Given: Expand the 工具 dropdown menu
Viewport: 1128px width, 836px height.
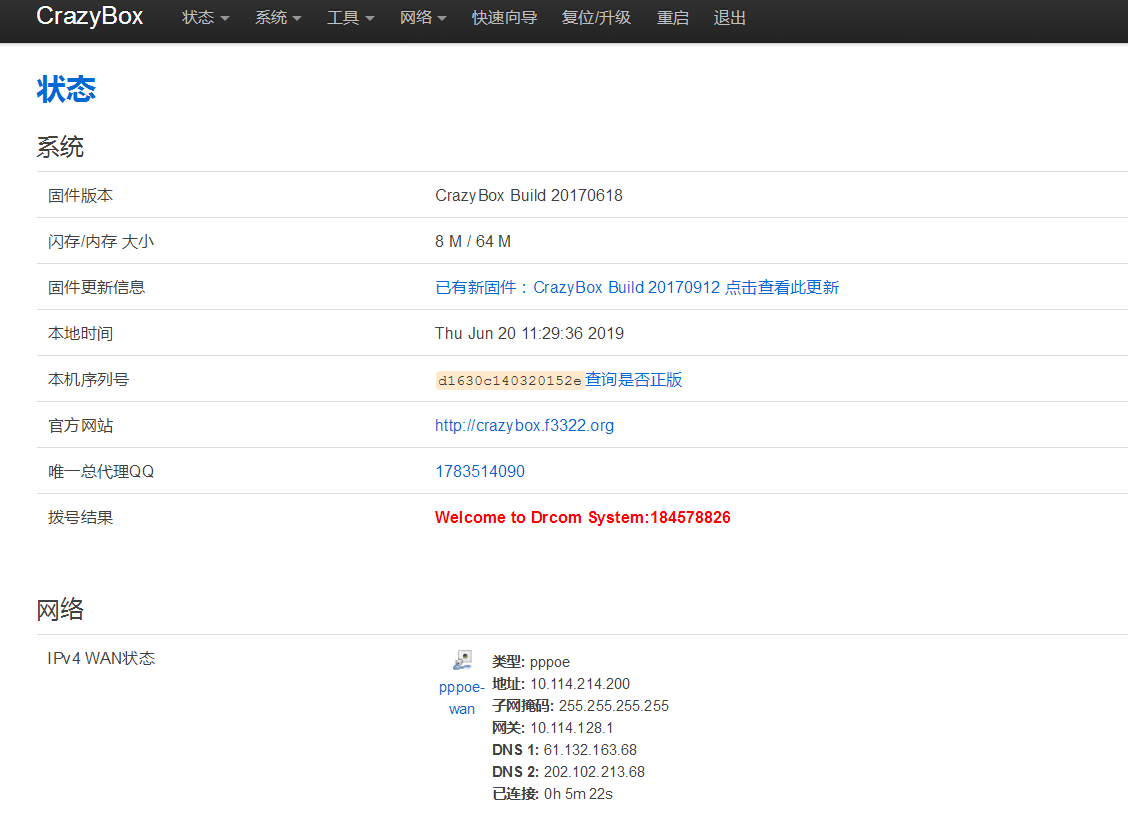Looking at the screenshot, I should click(350, 18).
